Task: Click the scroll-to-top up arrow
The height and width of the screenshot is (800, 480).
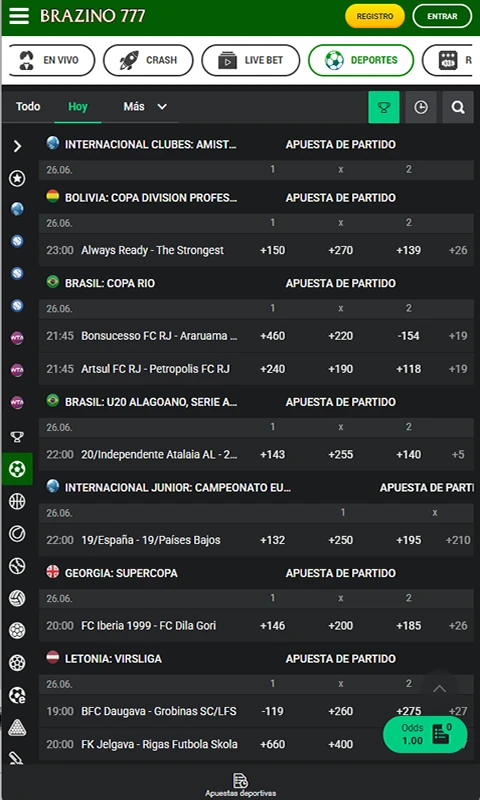Action: pos(439,689)
